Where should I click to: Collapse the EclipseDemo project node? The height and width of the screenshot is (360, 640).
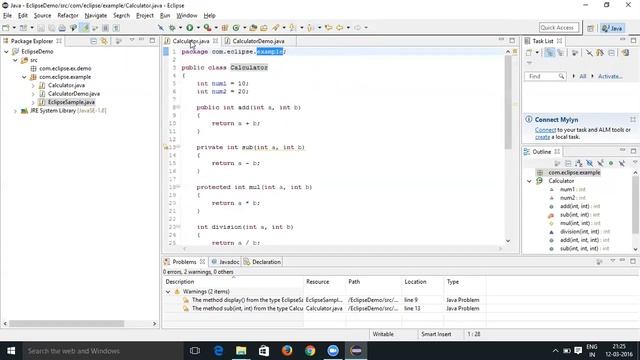(7, 51)
